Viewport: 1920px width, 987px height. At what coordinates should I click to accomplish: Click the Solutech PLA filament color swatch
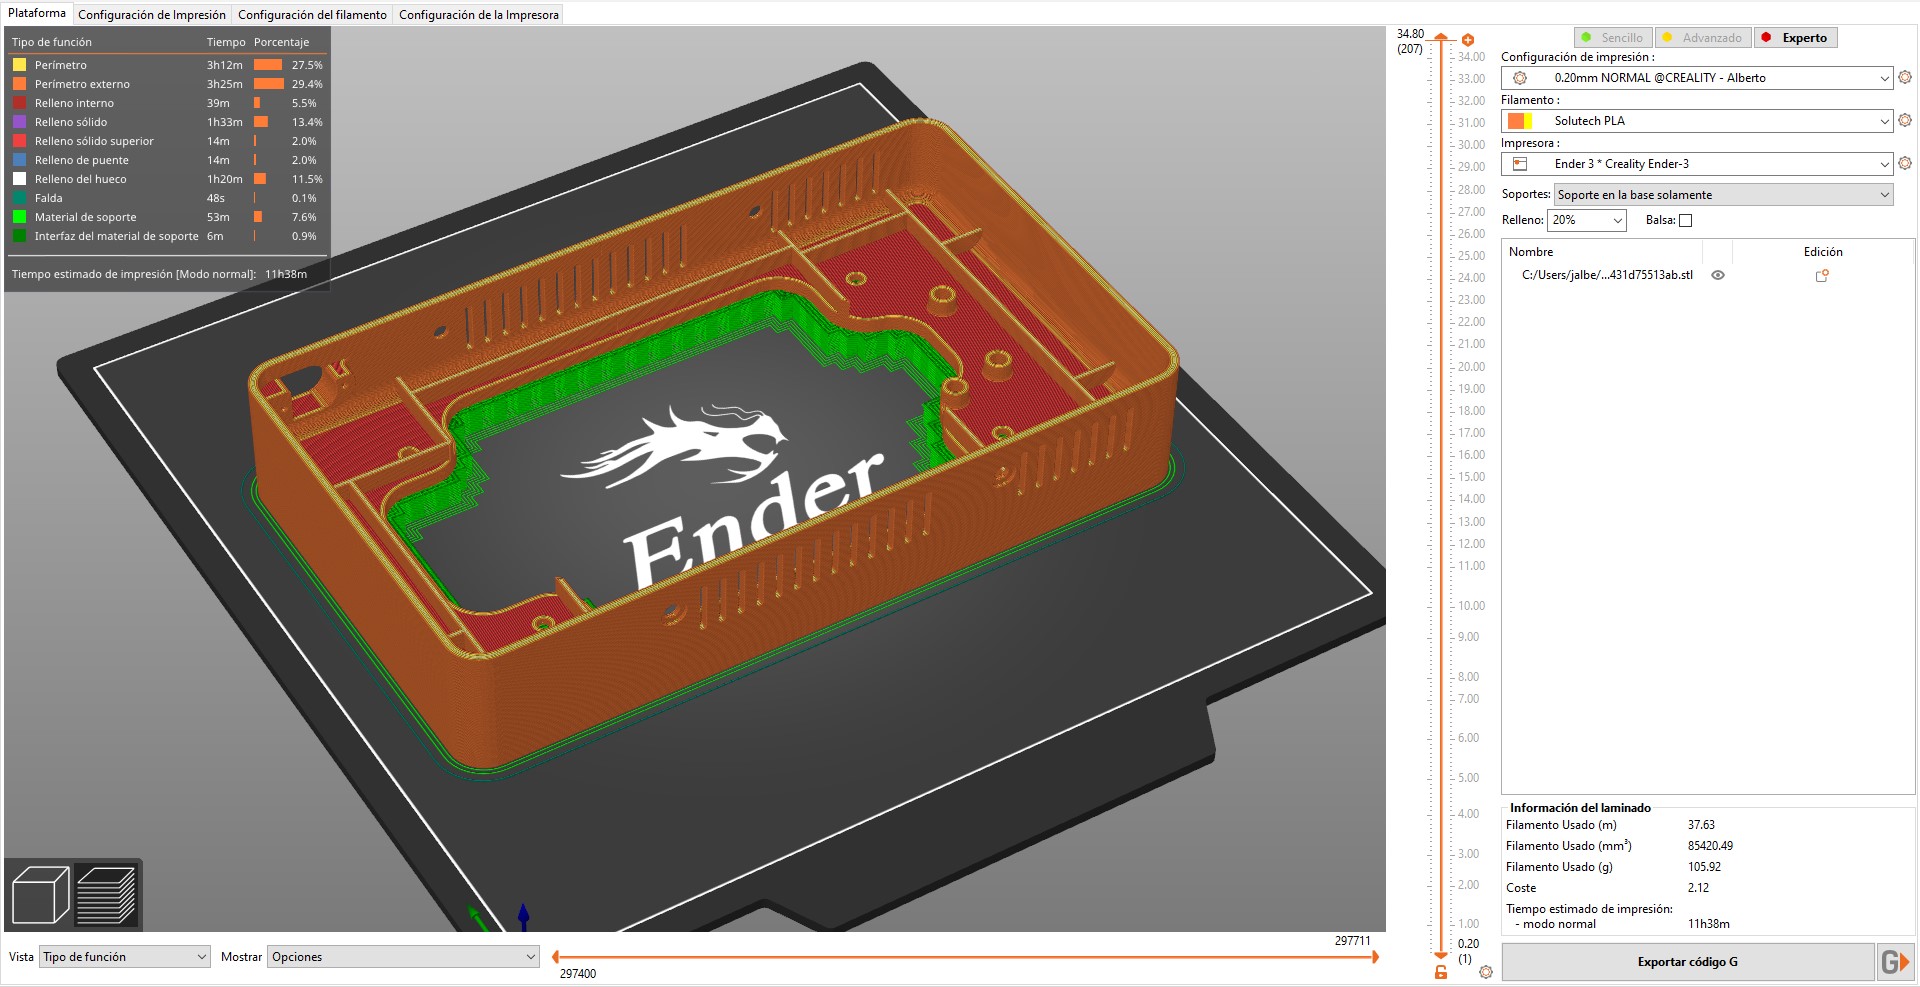point(1520,121)
